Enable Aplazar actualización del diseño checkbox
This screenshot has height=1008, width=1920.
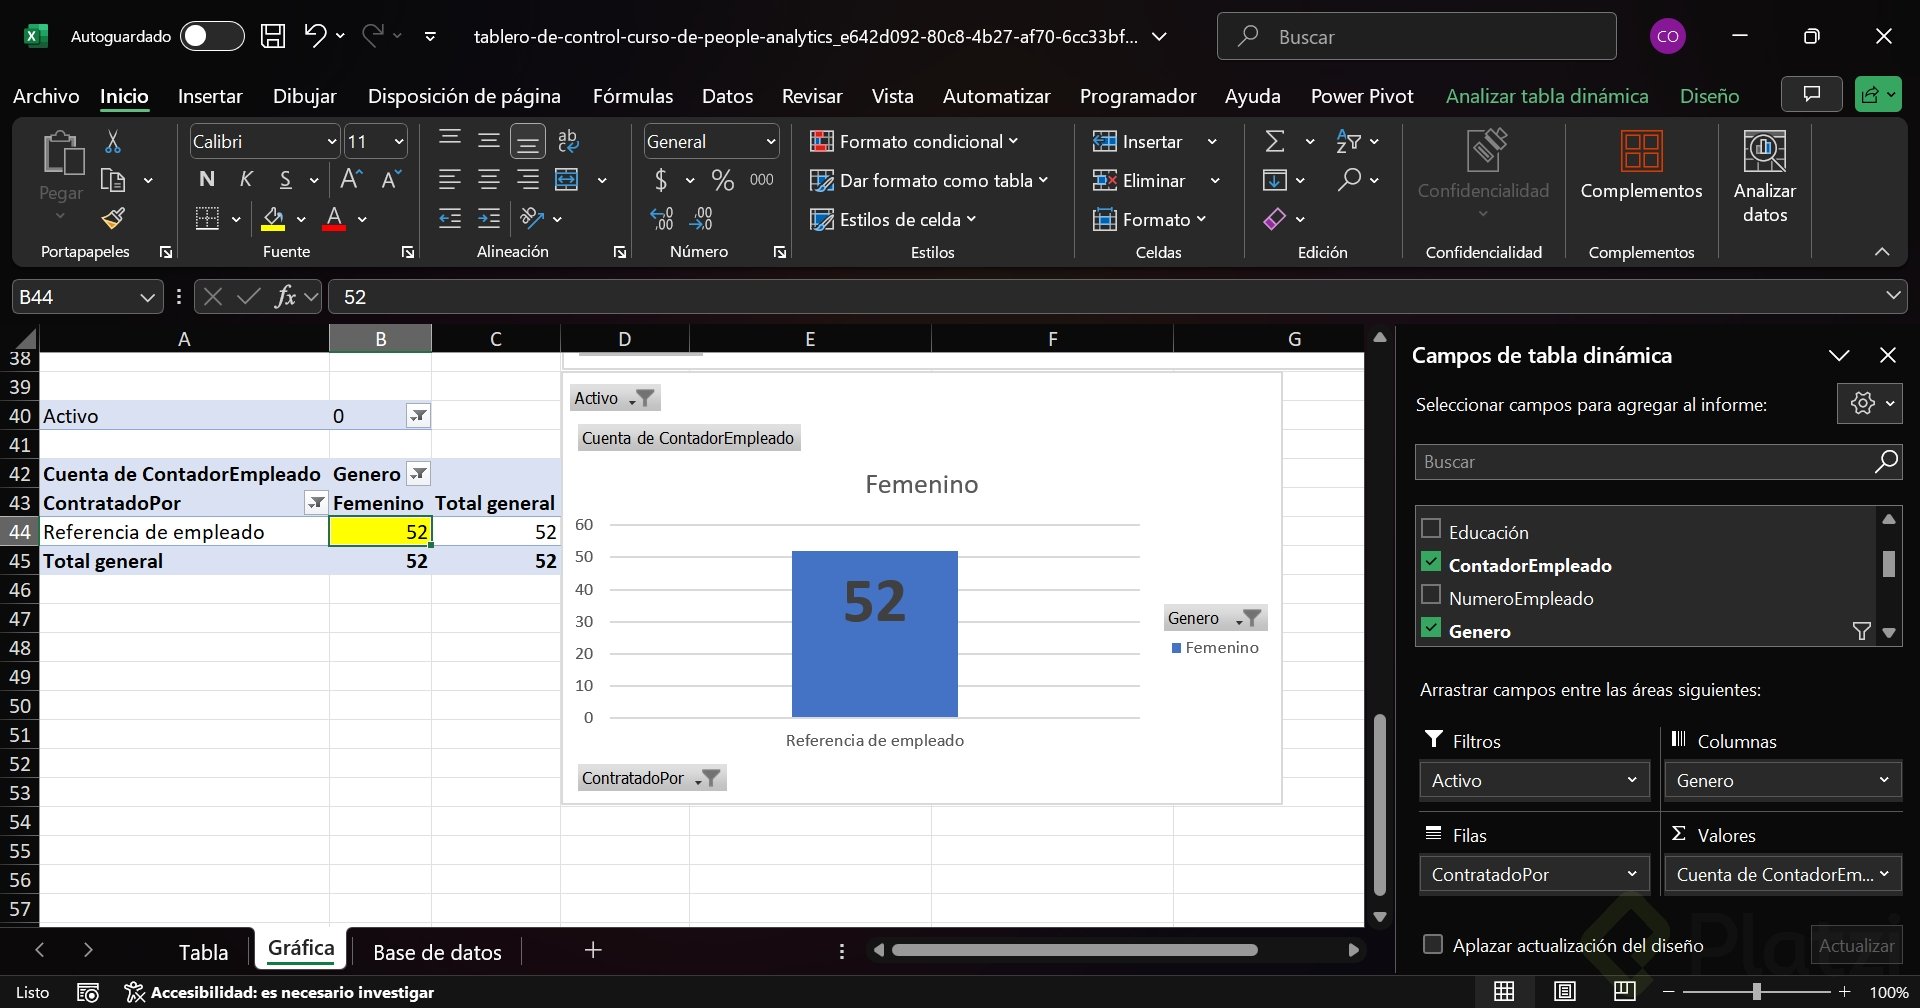click(x=1433, y=945)
